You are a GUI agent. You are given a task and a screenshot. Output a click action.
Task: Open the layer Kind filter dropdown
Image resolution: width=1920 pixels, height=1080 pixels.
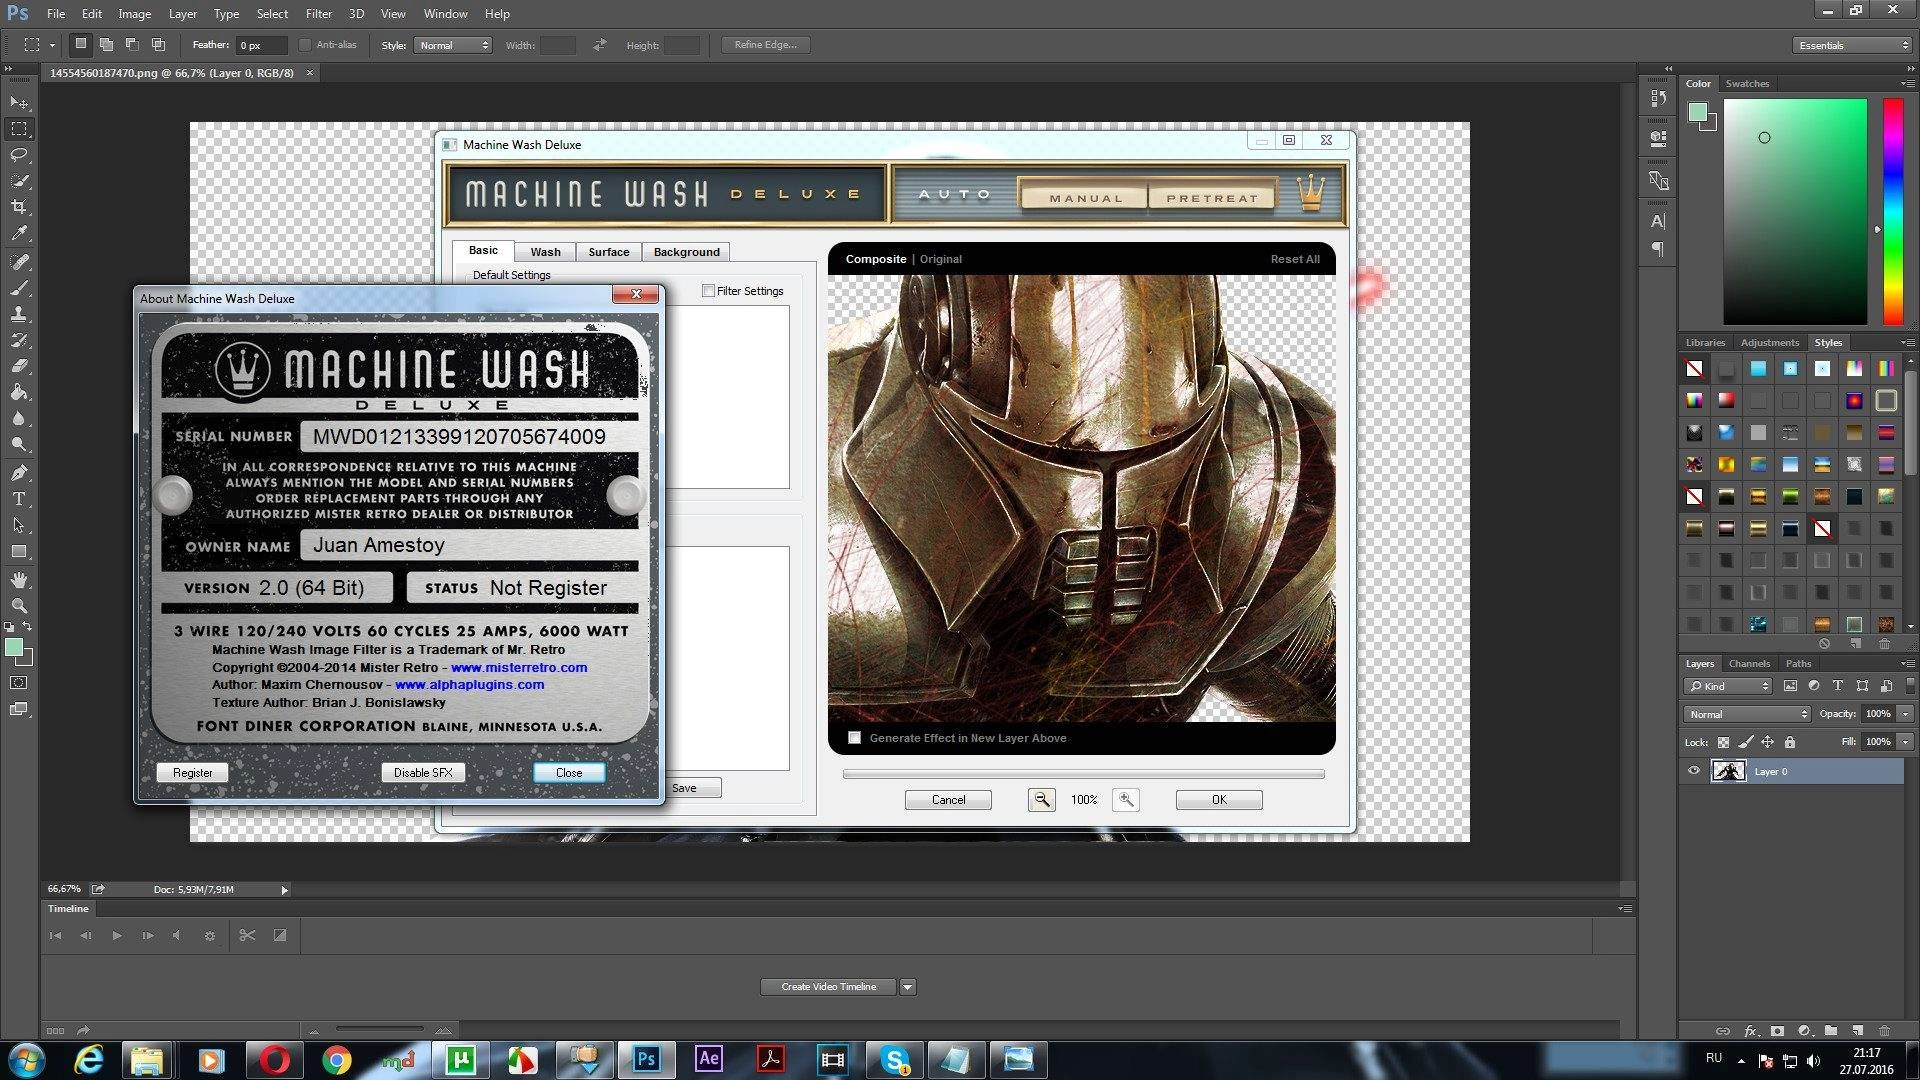tap(1729, 686)
